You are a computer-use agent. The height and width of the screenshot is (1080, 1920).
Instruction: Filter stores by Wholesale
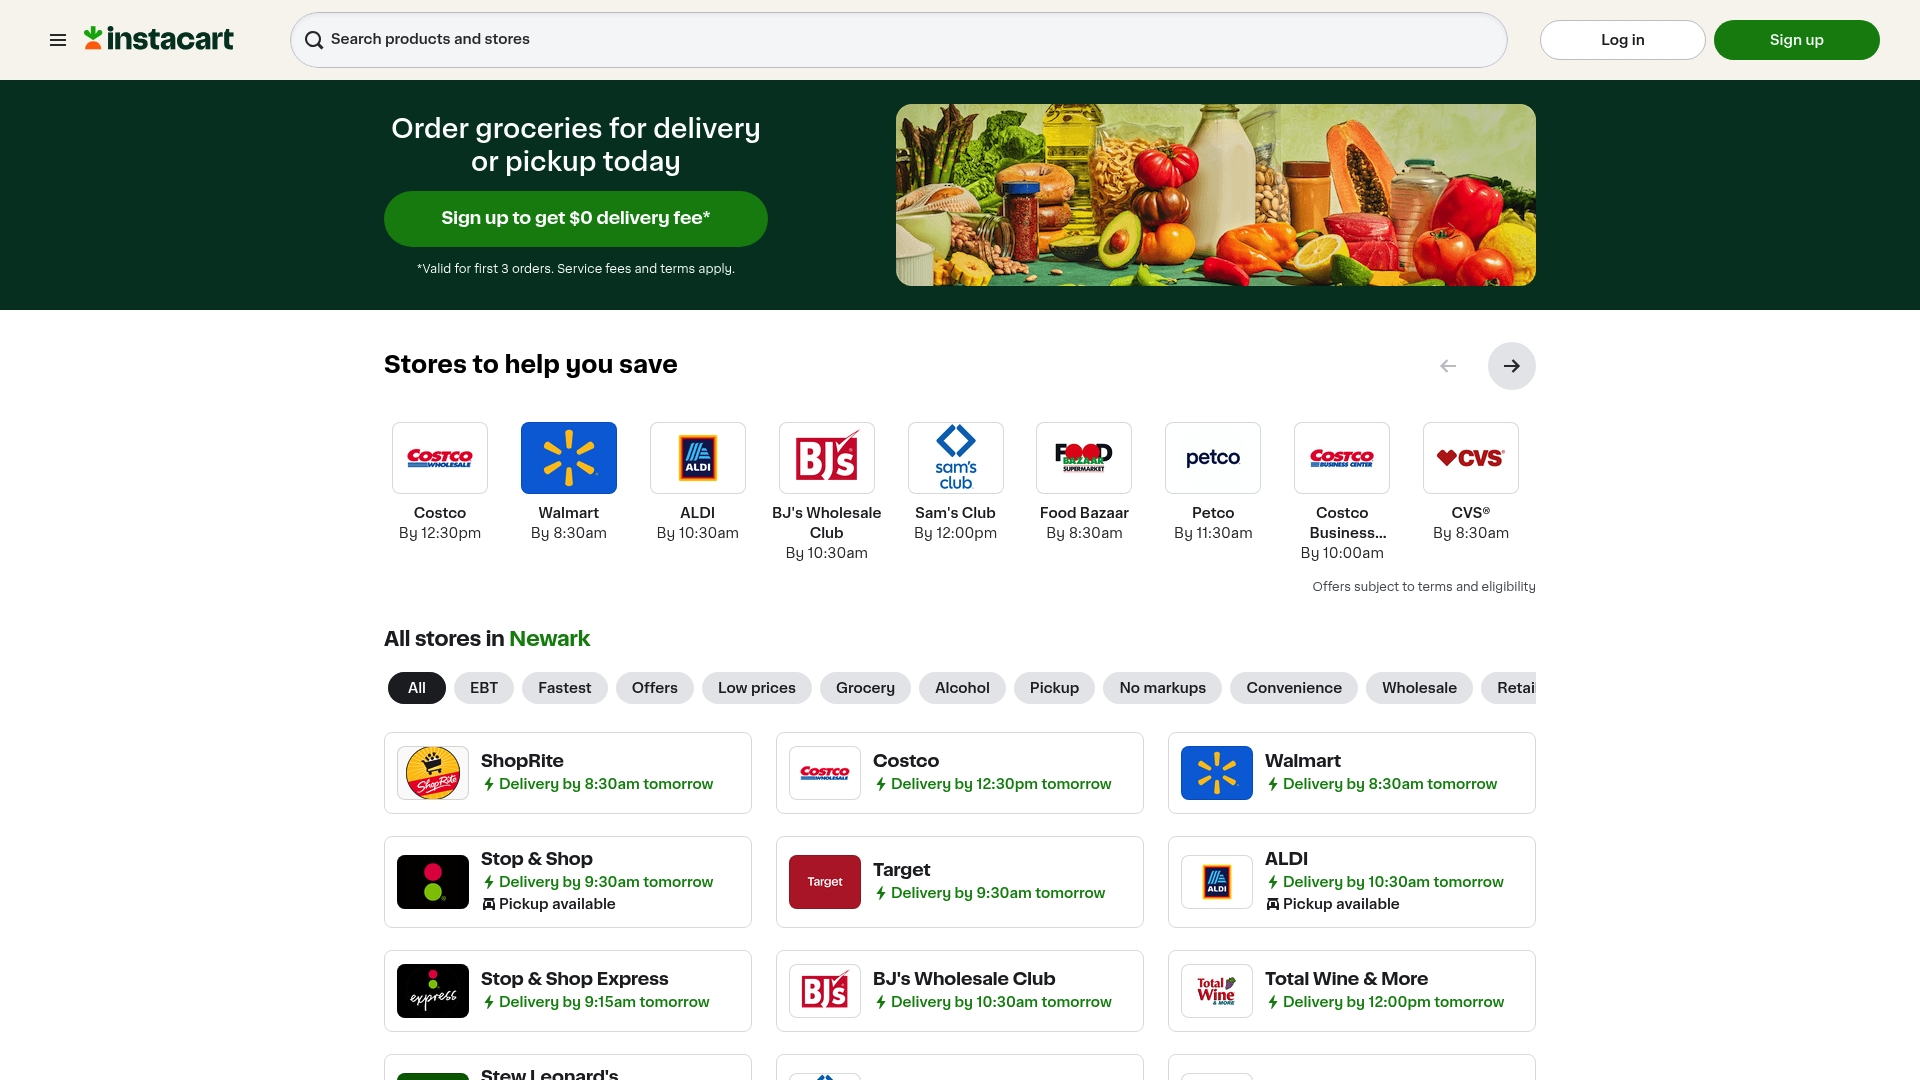click(1420, 688)
